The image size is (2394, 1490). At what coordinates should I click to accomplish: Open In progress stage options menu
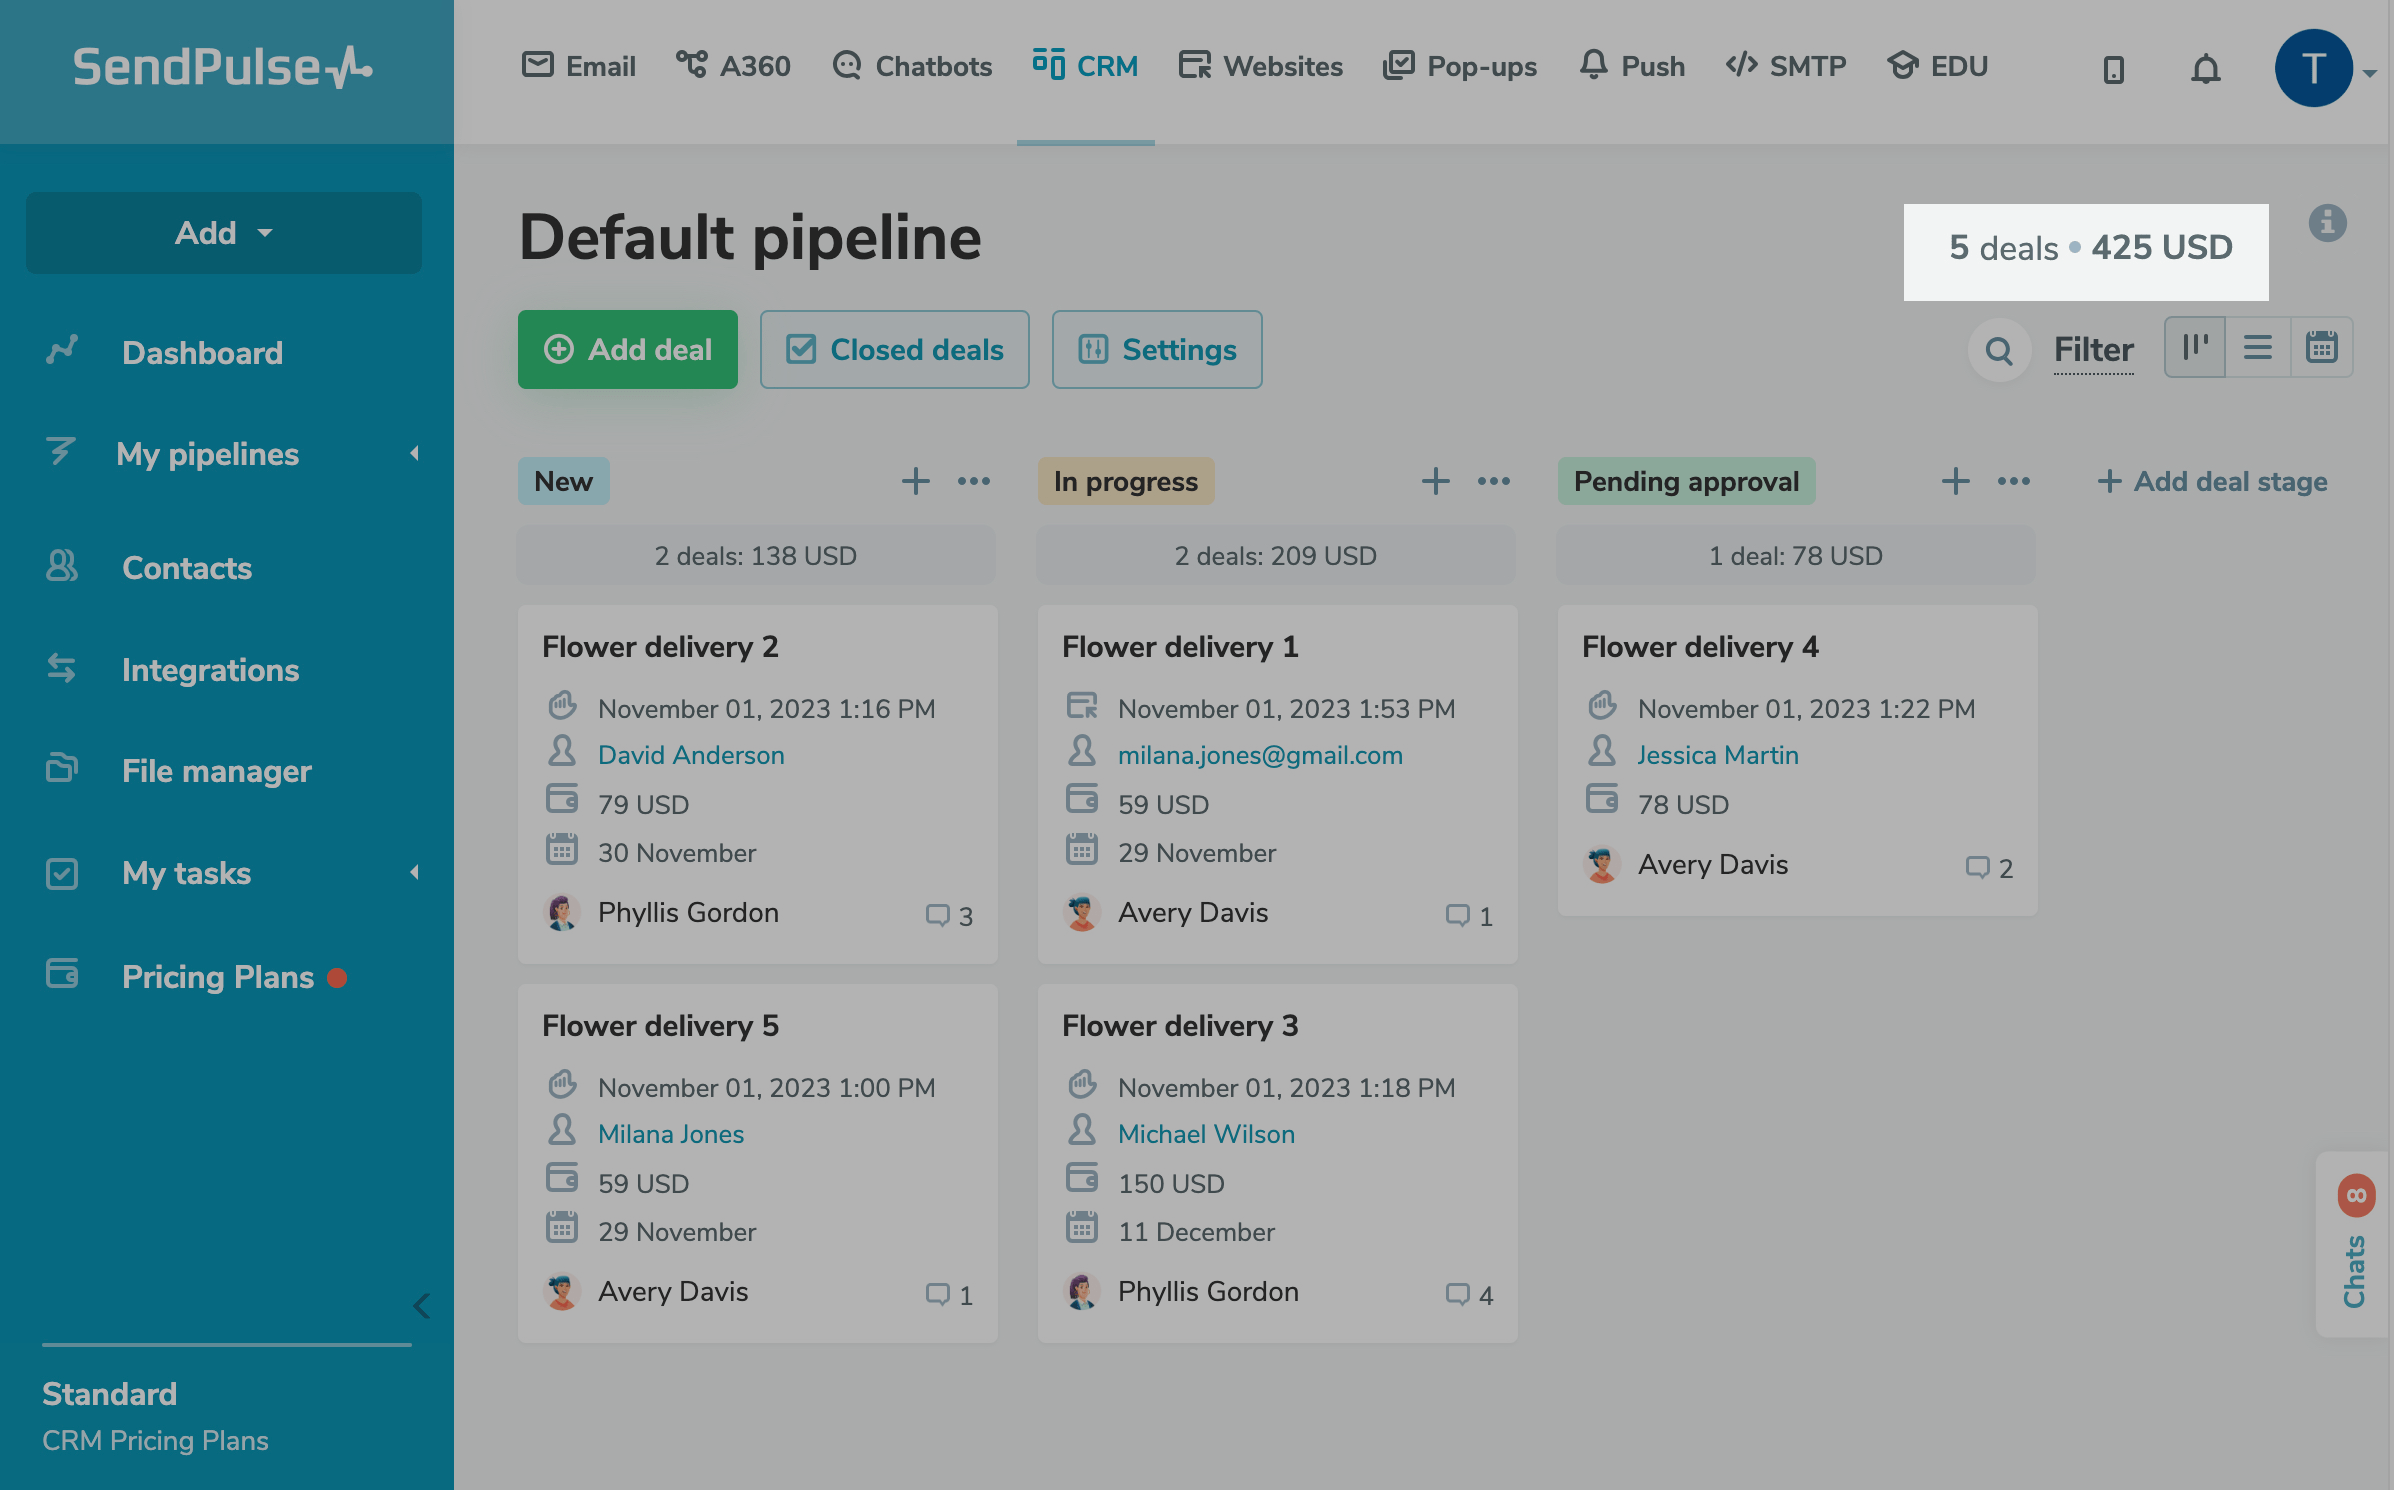(1494, 481)
